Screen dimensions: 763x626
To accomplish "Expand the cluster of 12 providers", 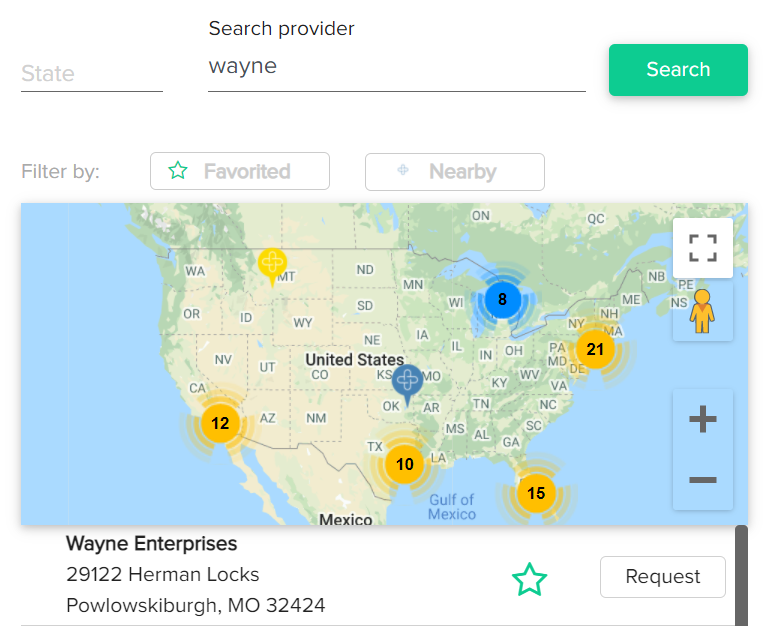I will coord(220,423).
